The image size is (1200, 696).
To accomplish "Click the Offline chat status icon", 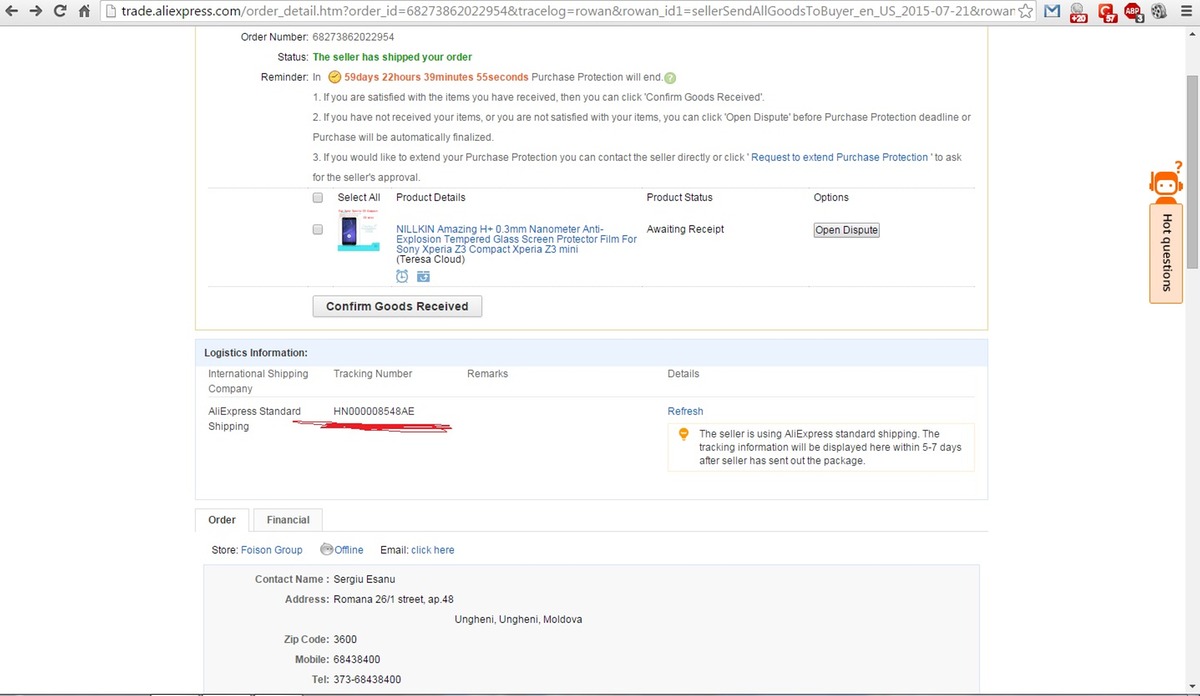I will (326, 549).
